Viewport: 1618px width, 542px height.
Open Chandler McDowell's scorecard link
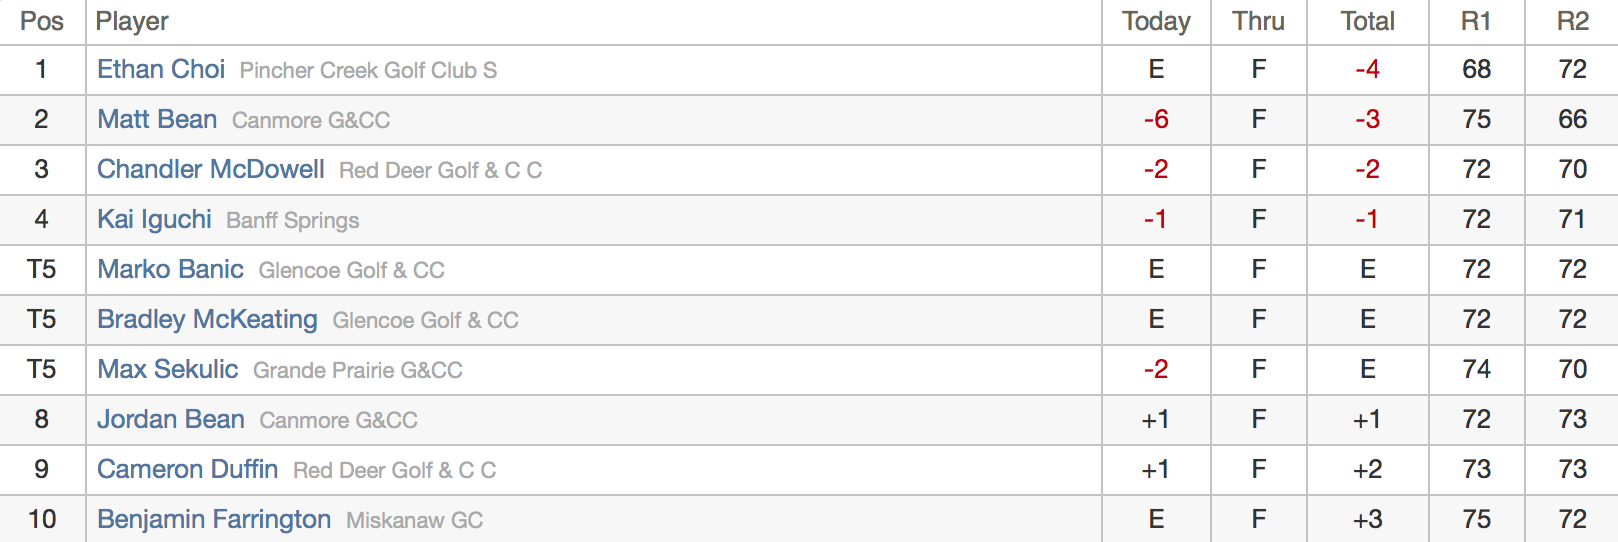(x=210, y=170)
